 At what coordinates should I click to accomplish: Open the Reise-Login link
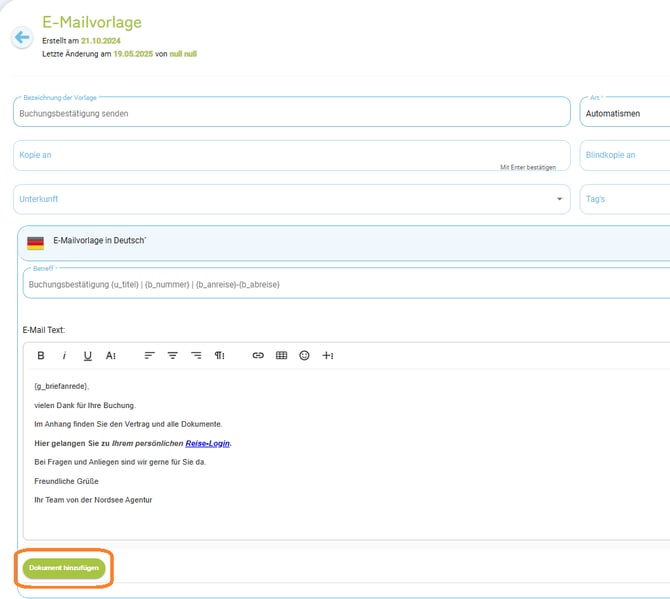coord(208,443)
